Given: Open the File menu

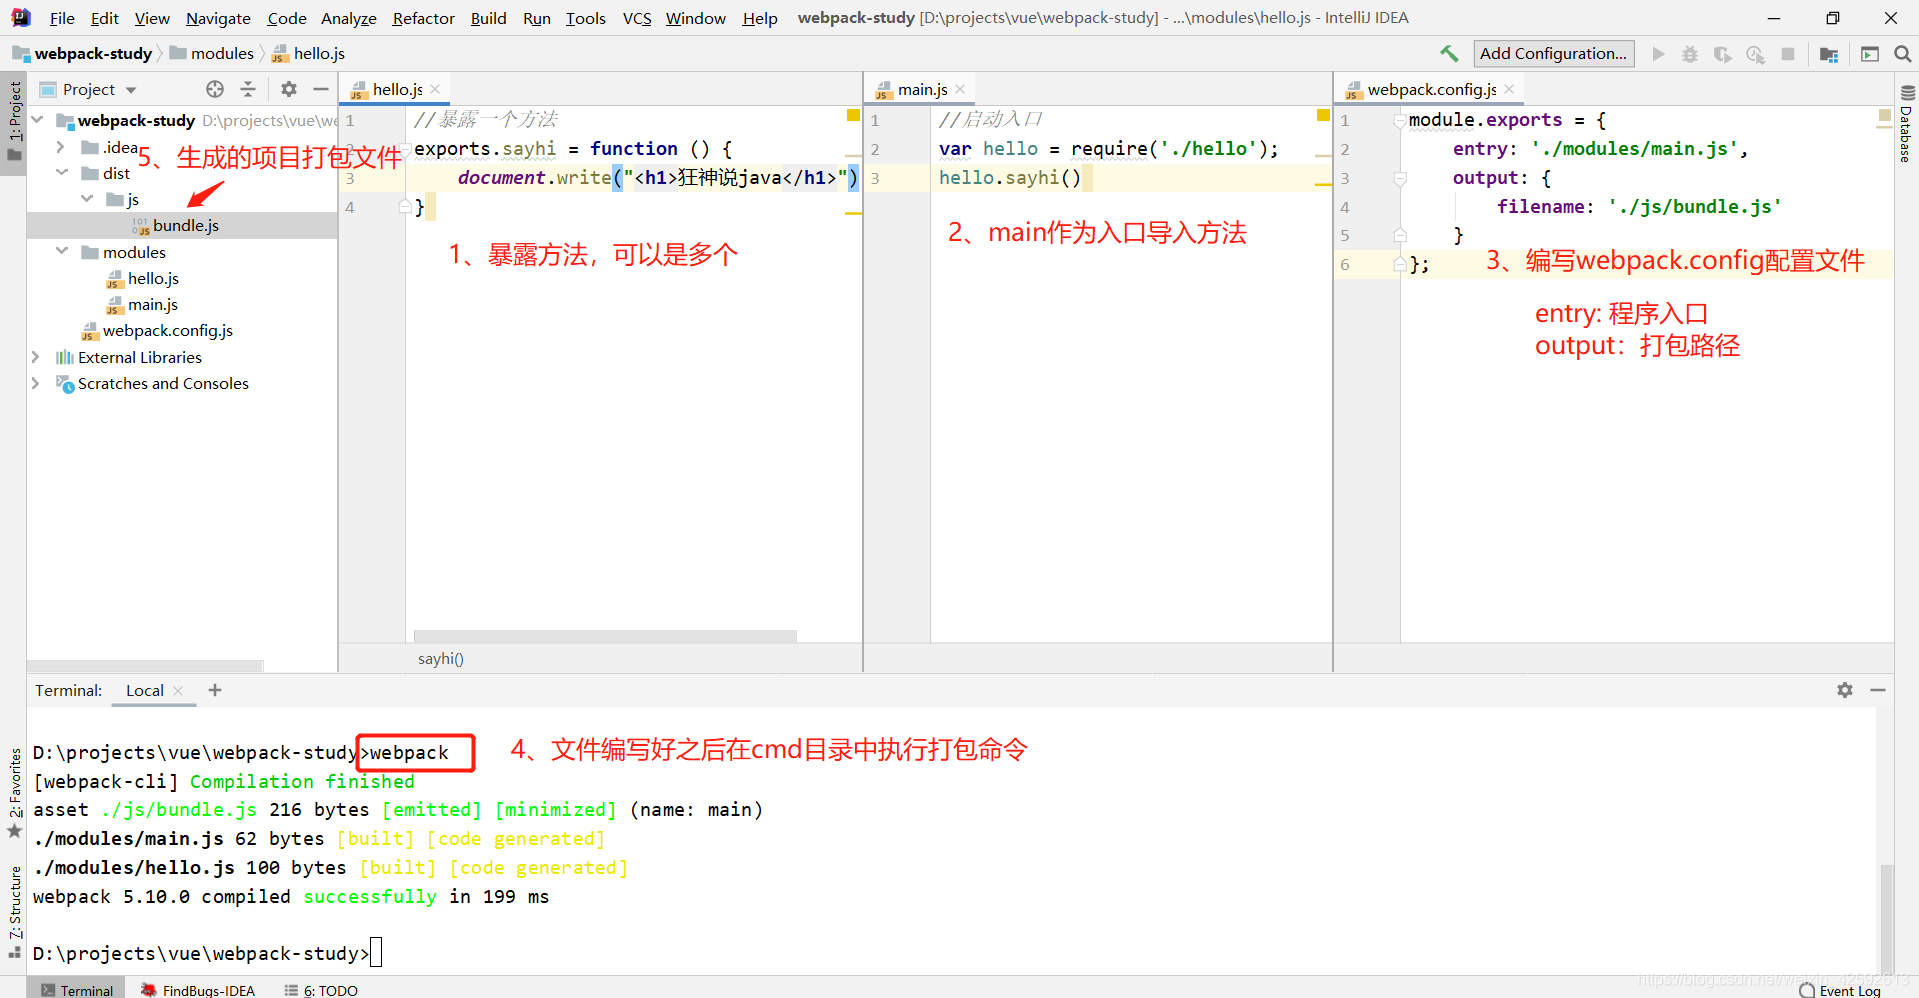Looking at the screenshot, I should tap(62, 18).
